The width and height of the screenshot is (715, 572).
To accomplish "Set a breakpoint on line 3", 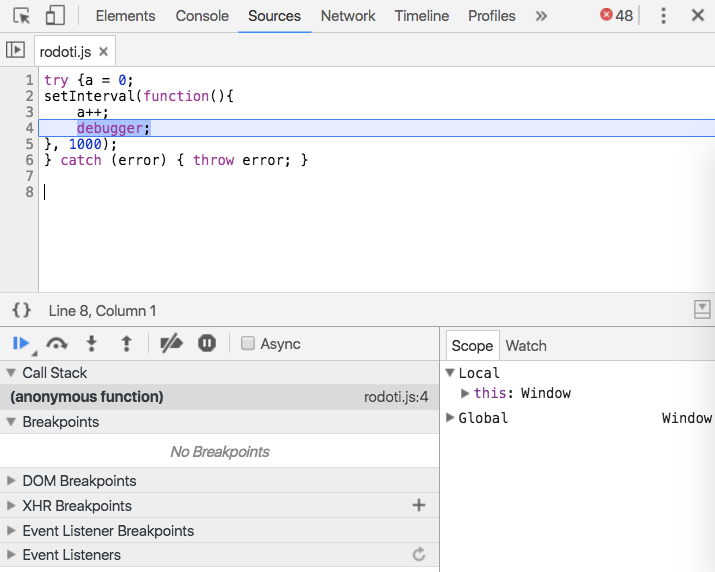I will 30,112.
